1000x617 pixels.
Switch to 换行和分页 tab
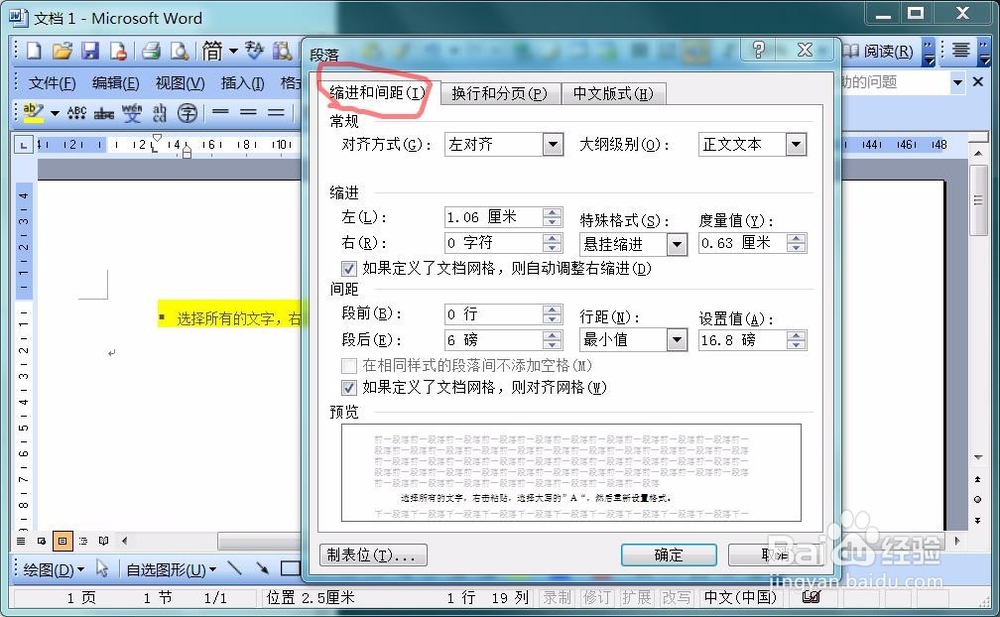(499, 94)
